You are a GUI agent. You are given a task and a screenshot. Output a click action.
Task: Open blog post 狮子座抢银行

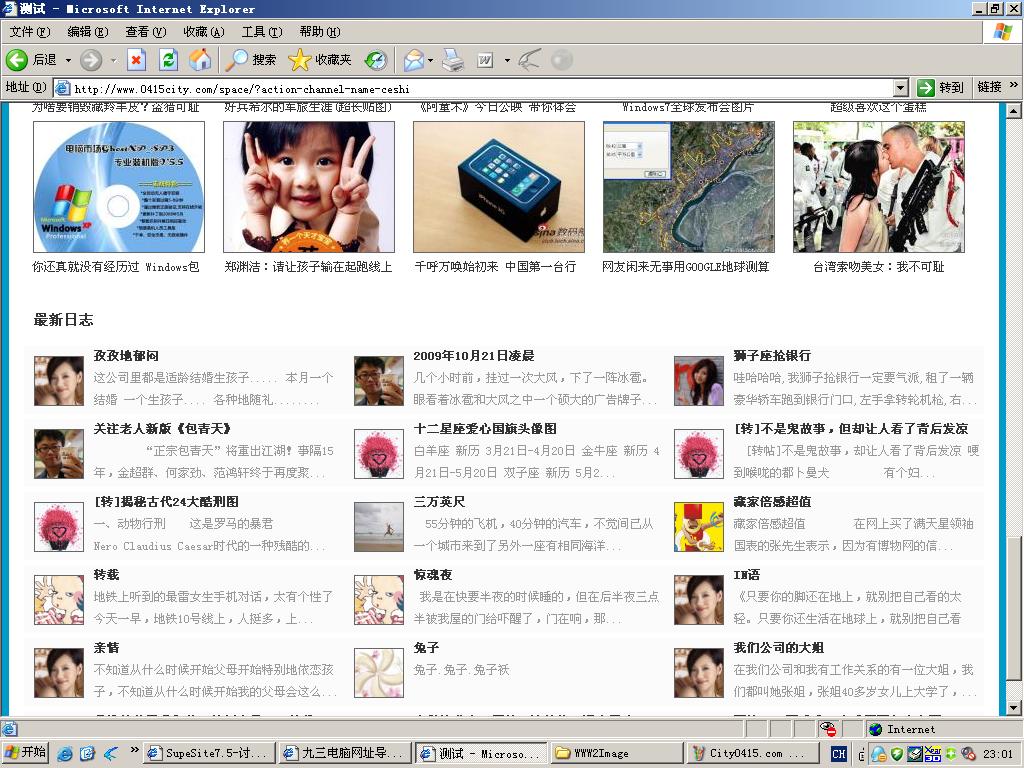coord(772,356)
